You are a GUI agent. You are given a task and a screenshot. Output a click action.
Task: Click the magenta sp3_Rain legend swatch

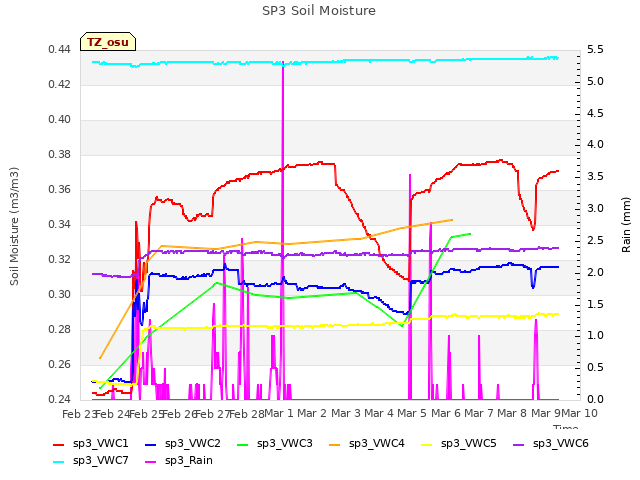pyautogui.click(x=151, y=462)
